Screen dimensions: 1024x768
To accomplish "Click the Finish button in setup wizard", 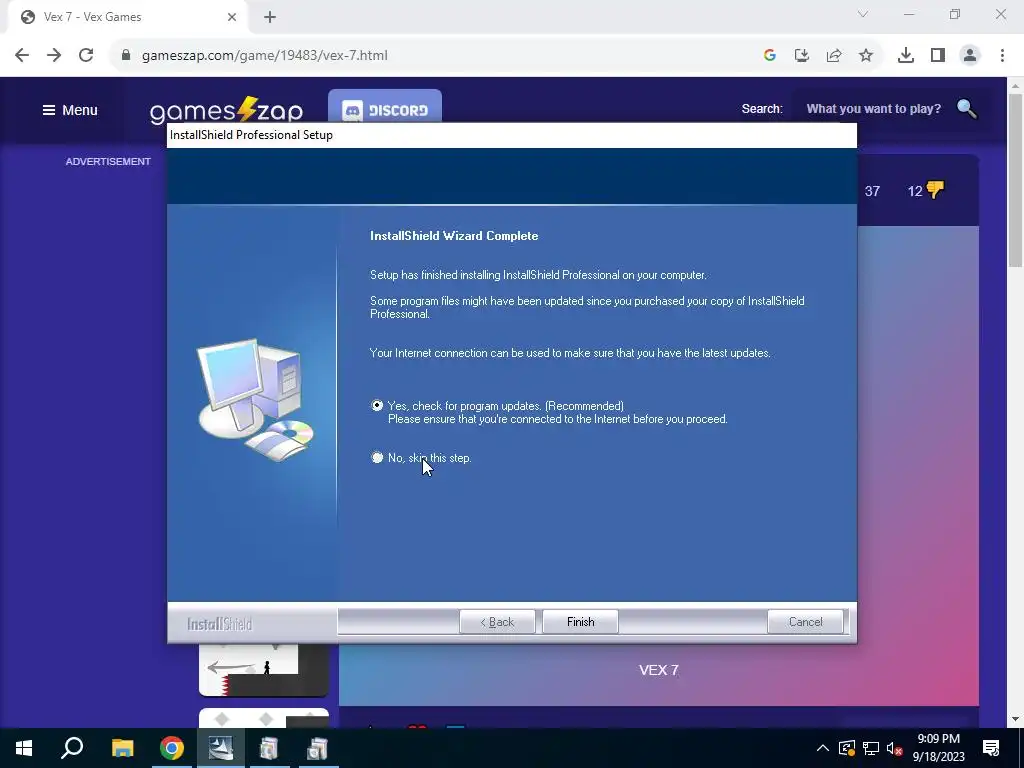I will [581, 622].
